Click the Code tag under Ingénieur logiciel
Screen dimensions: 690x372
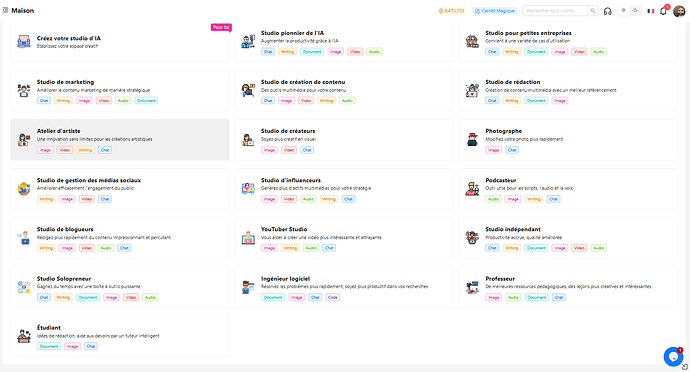click(333, 297)
